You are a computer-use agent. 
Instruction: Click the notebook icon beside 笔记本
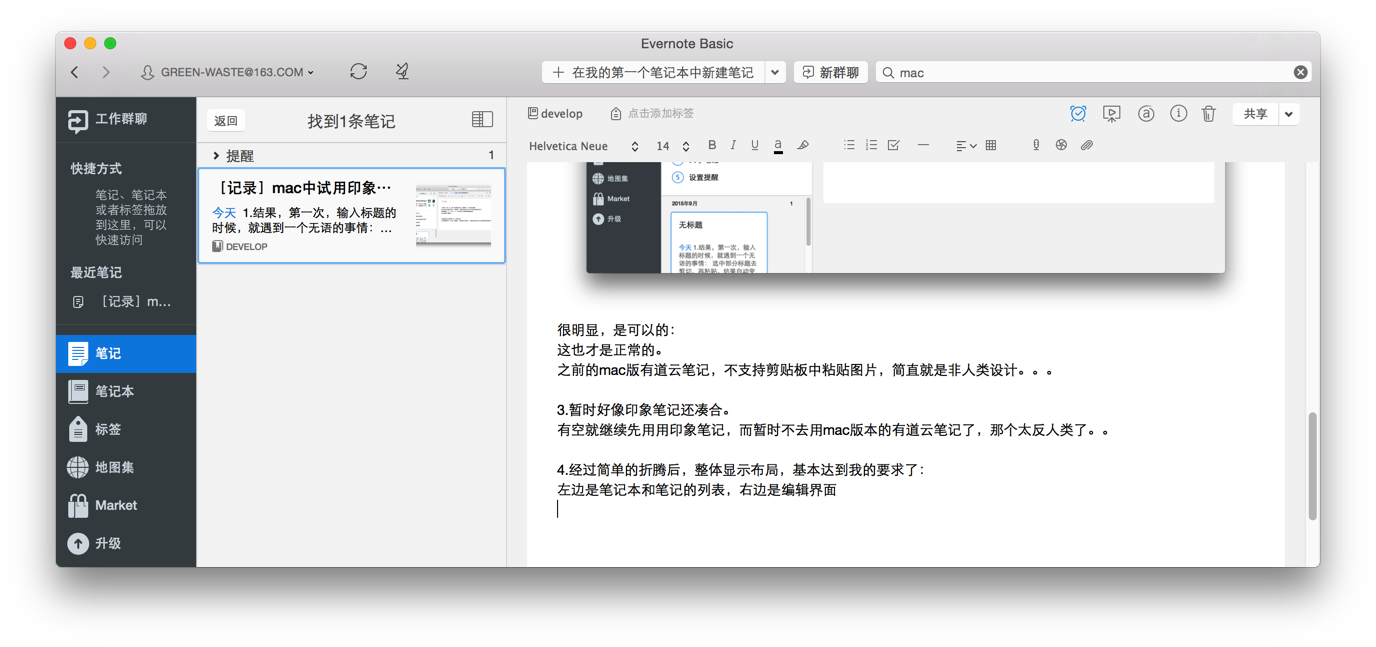(78, 392)
